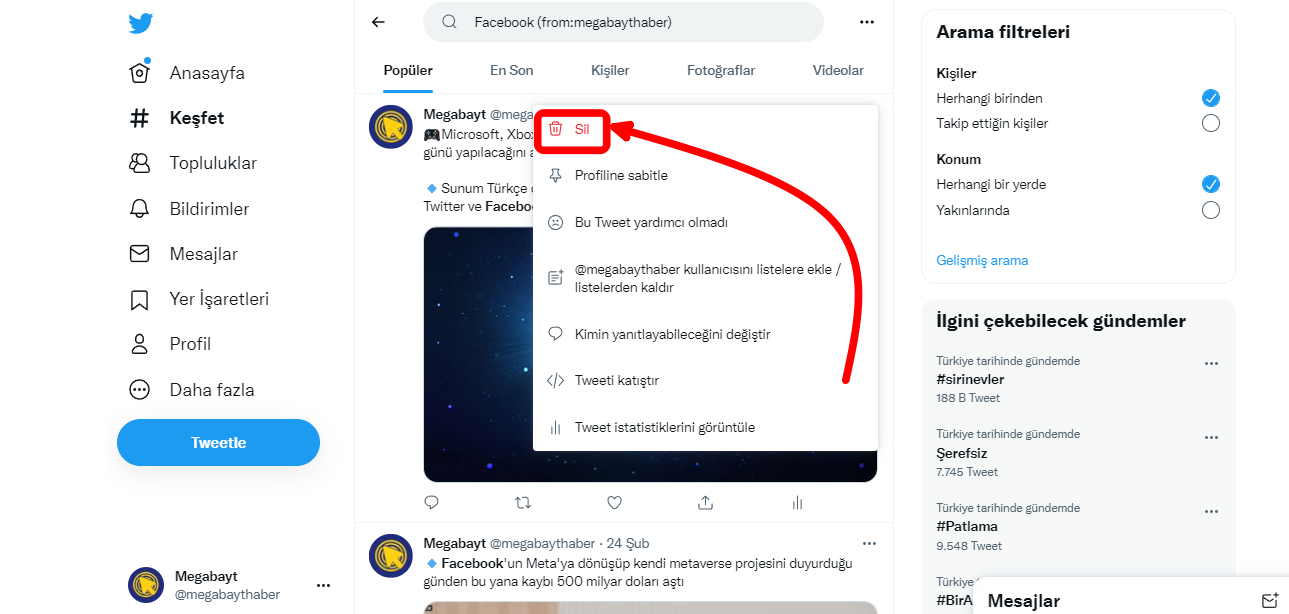Retweet the first Megabayt tweet
Image resolution: width=1289 pixels, height=614 pixels.
point(523,502)
